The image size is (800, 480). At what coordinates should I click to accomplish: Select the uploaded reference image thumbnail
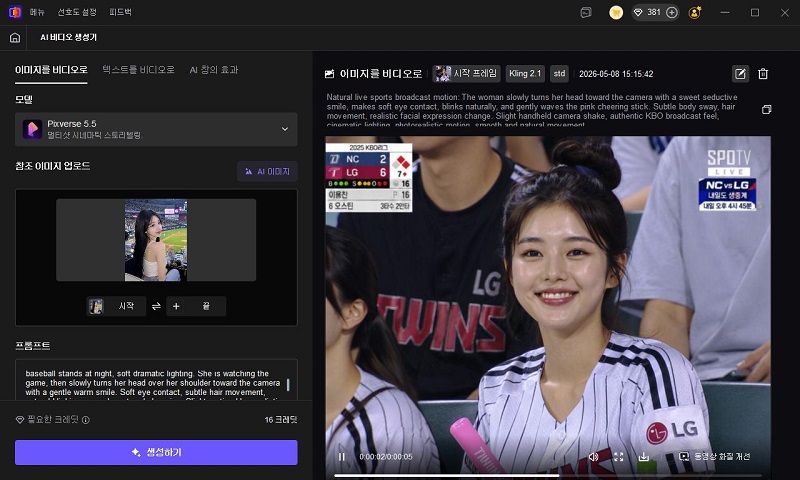(156, 240)
